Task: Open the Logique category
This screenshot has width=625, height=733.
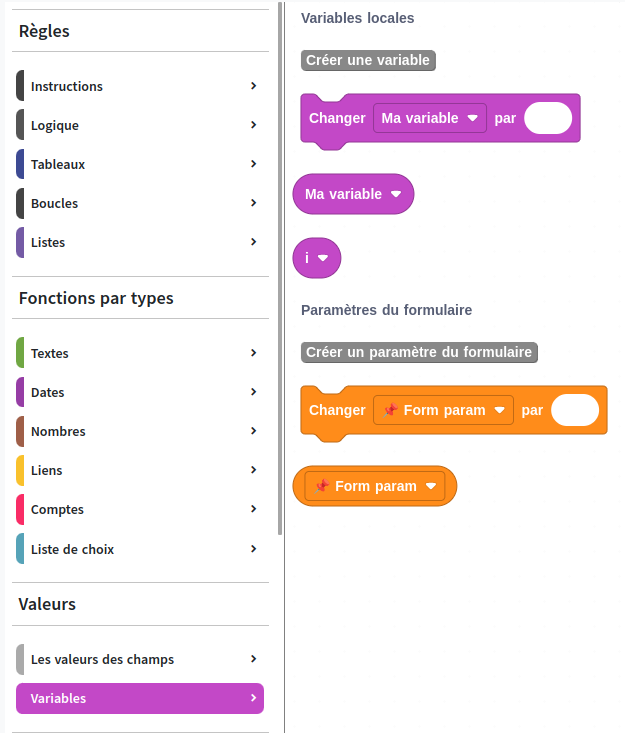Action: [x=55, y=125]
